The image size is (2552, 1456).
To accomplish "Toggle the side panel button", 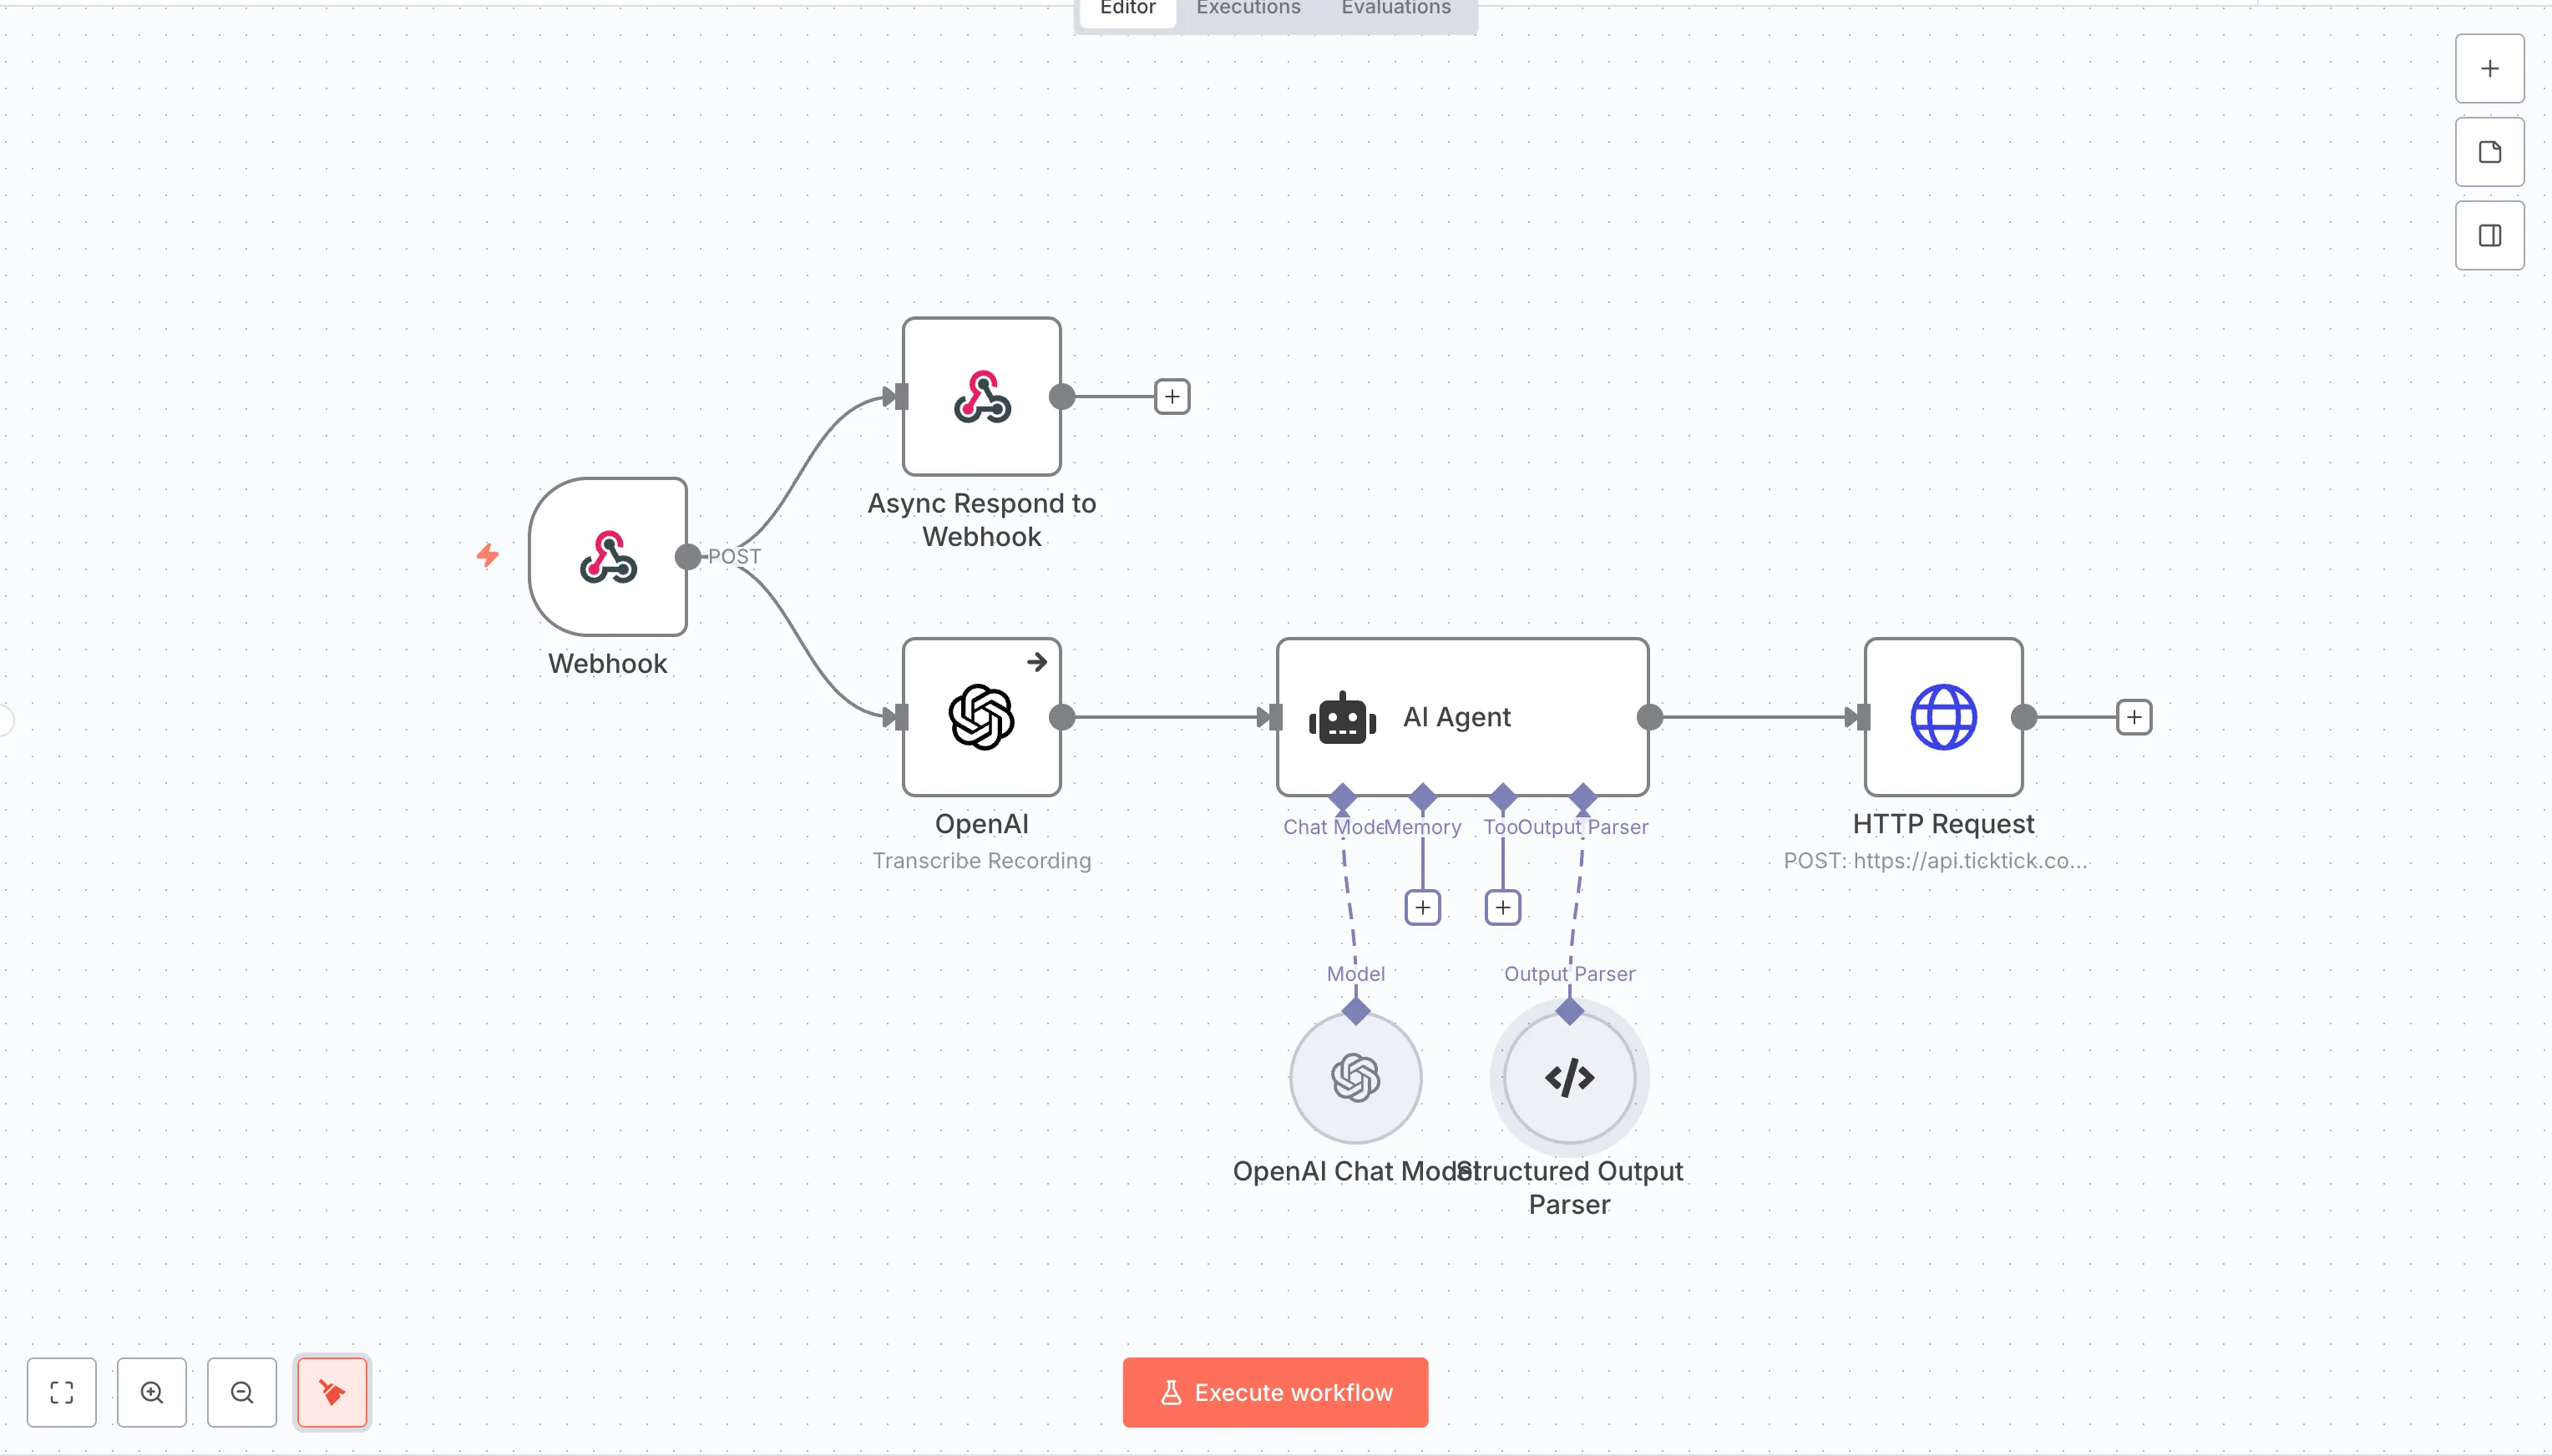I will (2489, 236).
